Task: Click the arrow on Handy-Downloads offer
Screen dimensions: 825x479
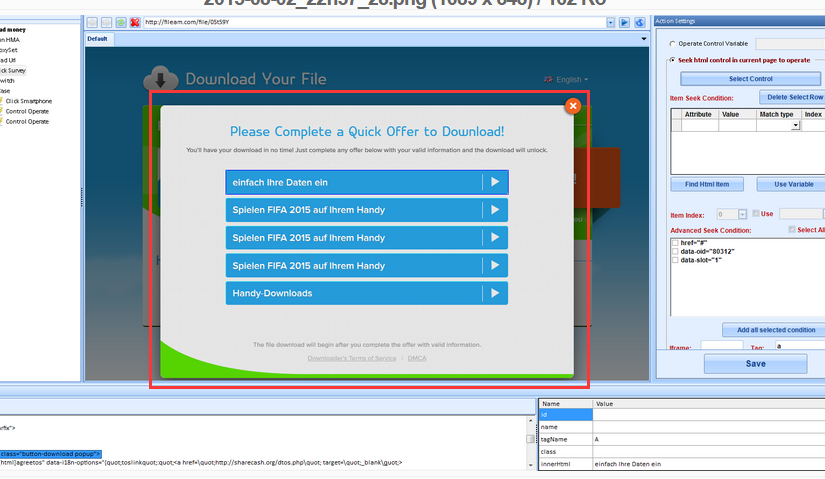Action: coord(494,293)
